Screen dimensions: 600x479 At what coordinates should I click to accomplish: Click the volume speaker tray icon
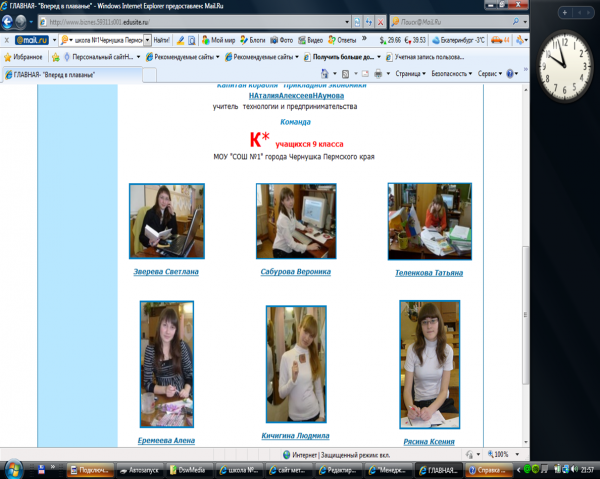point(574,469)
